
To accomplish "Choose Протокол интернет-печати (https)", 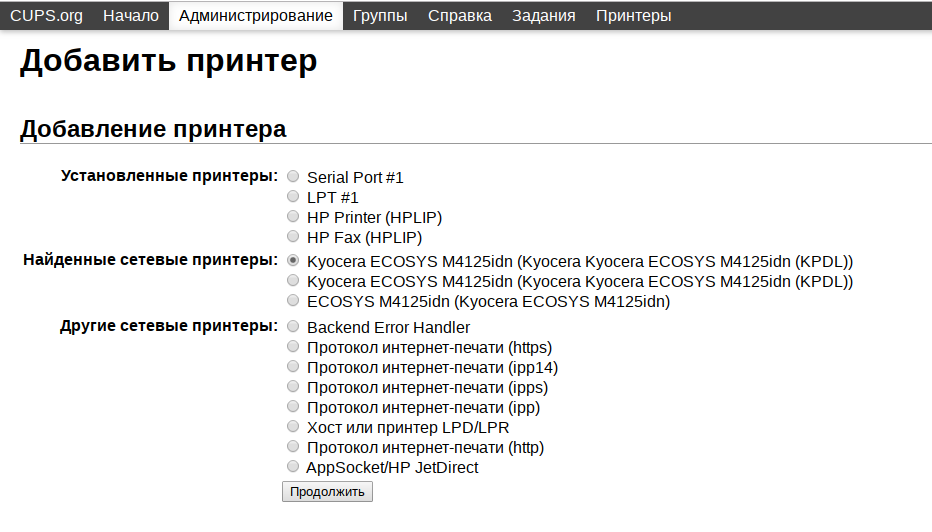I will pyautogui.click(x=293, y=346).
